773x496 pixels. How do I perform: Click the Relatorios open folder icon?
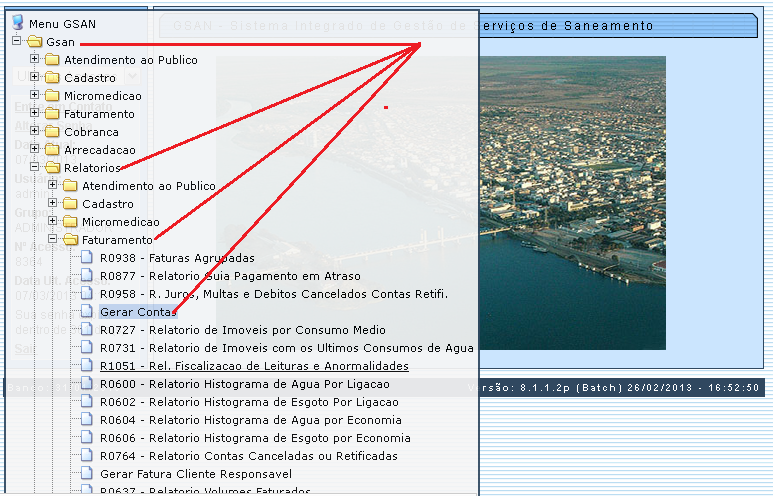(52, 168)
